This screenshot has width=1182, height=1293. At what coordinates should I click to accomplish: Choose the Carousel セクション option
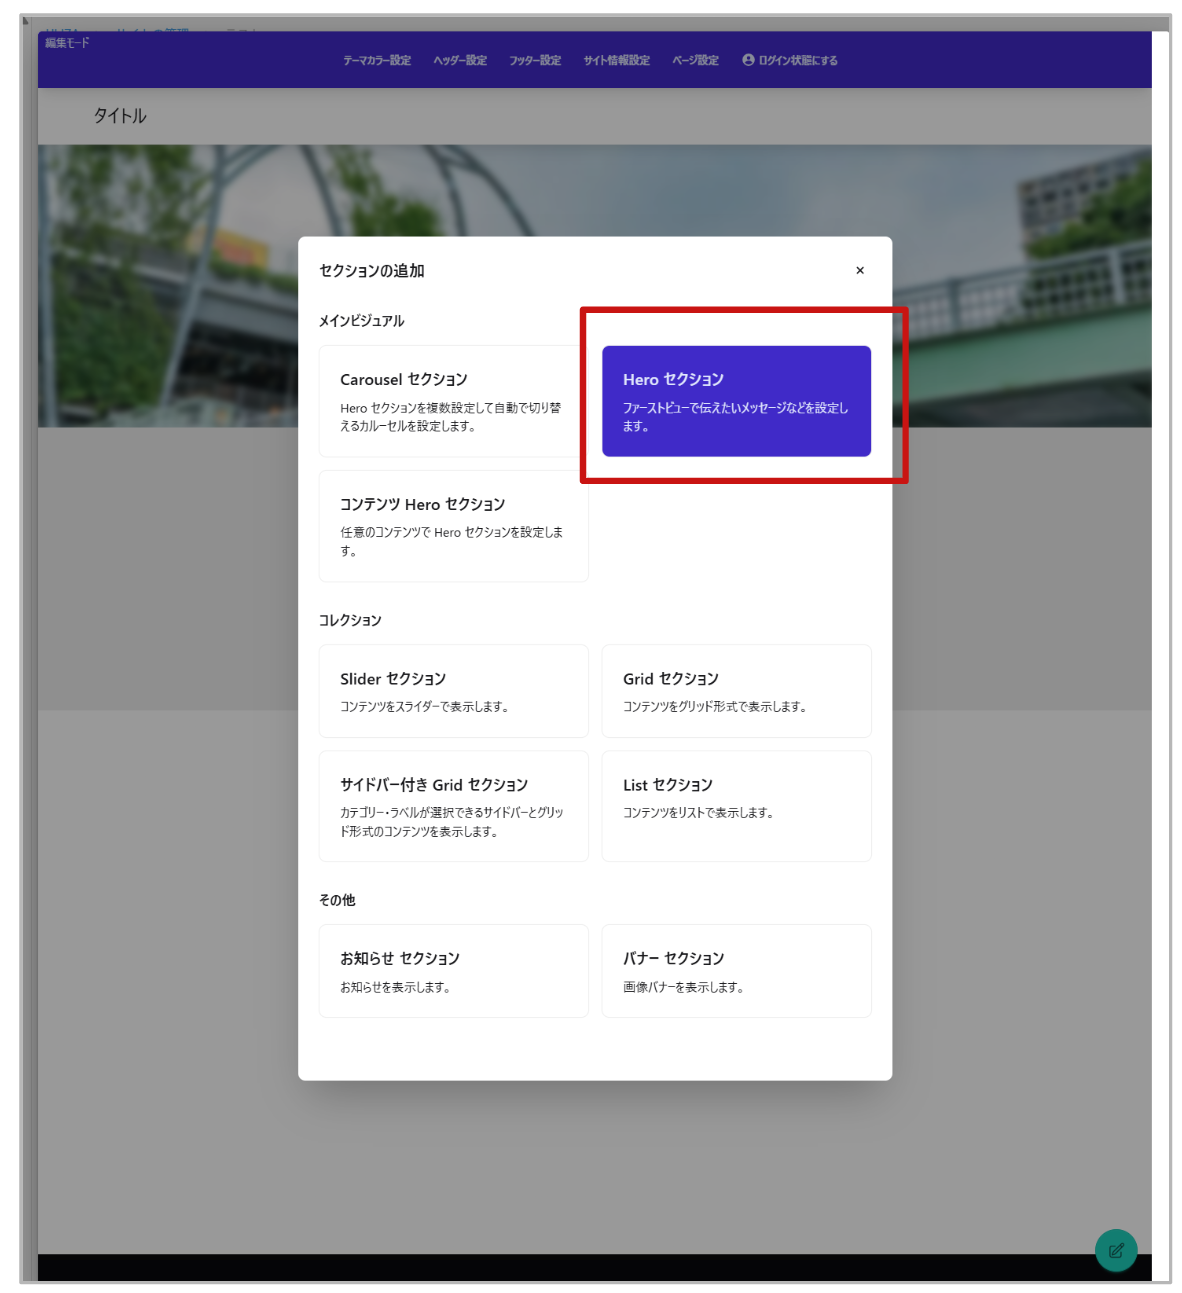pyautogui.click(x=453, y=401)
